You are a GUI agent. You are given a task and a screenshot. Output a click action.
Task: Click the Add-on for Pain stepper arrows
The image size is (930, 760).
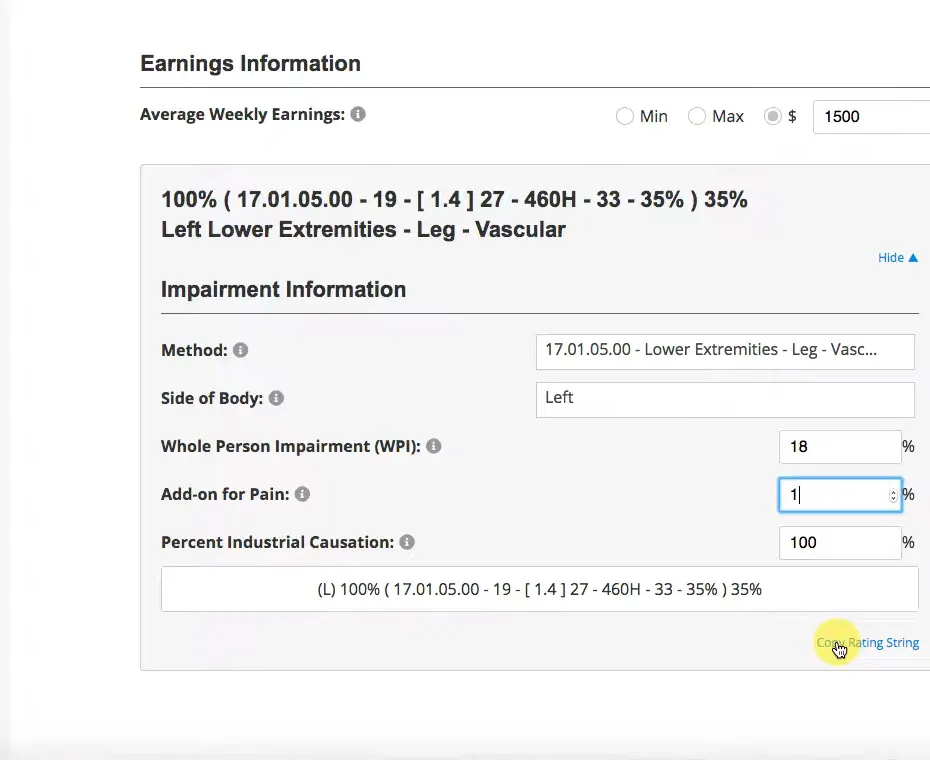[x=893, y=495]
